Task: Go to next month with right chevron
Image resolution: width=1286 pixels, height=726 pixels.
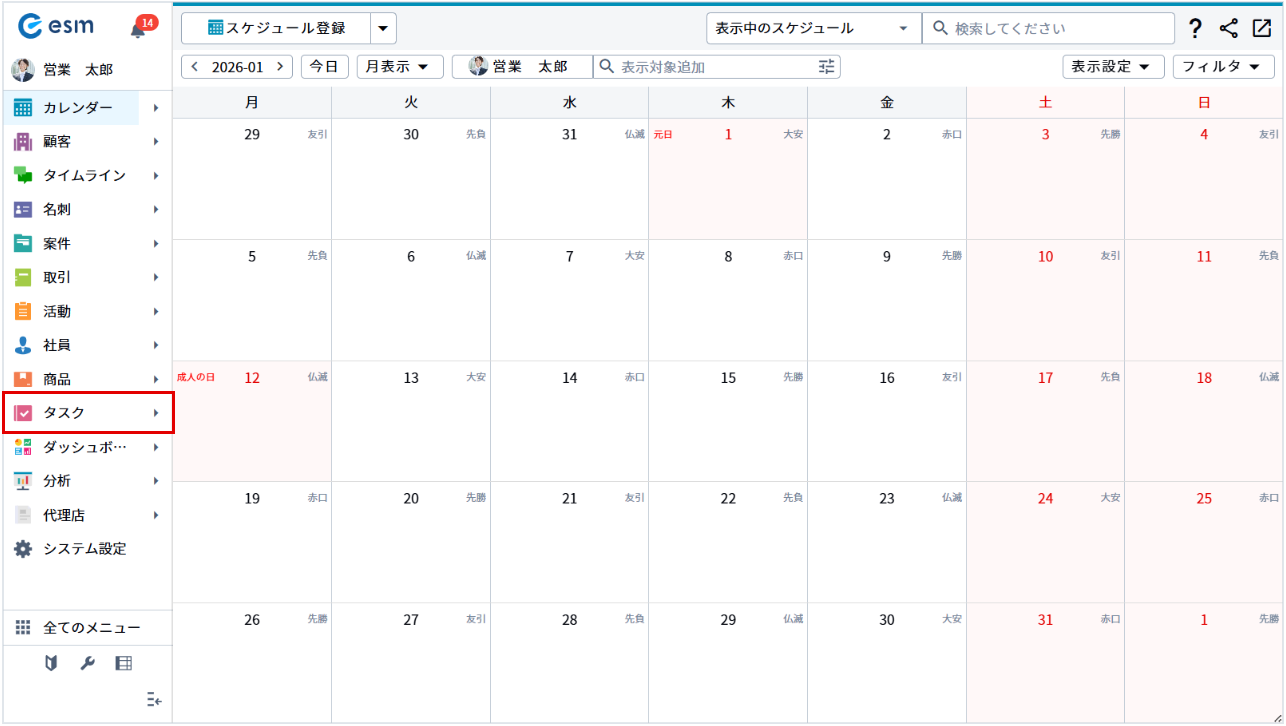Action: point(280,67)
